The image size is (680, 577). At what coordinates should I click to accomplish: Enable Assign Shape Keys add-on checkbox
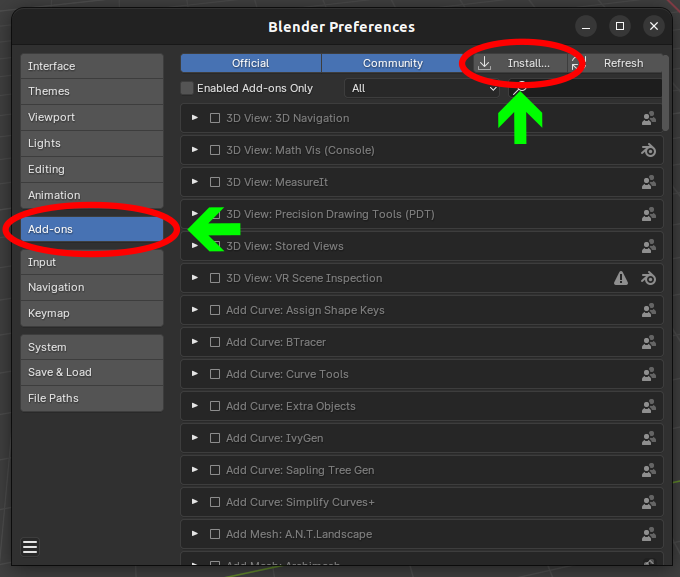[215, 310]
